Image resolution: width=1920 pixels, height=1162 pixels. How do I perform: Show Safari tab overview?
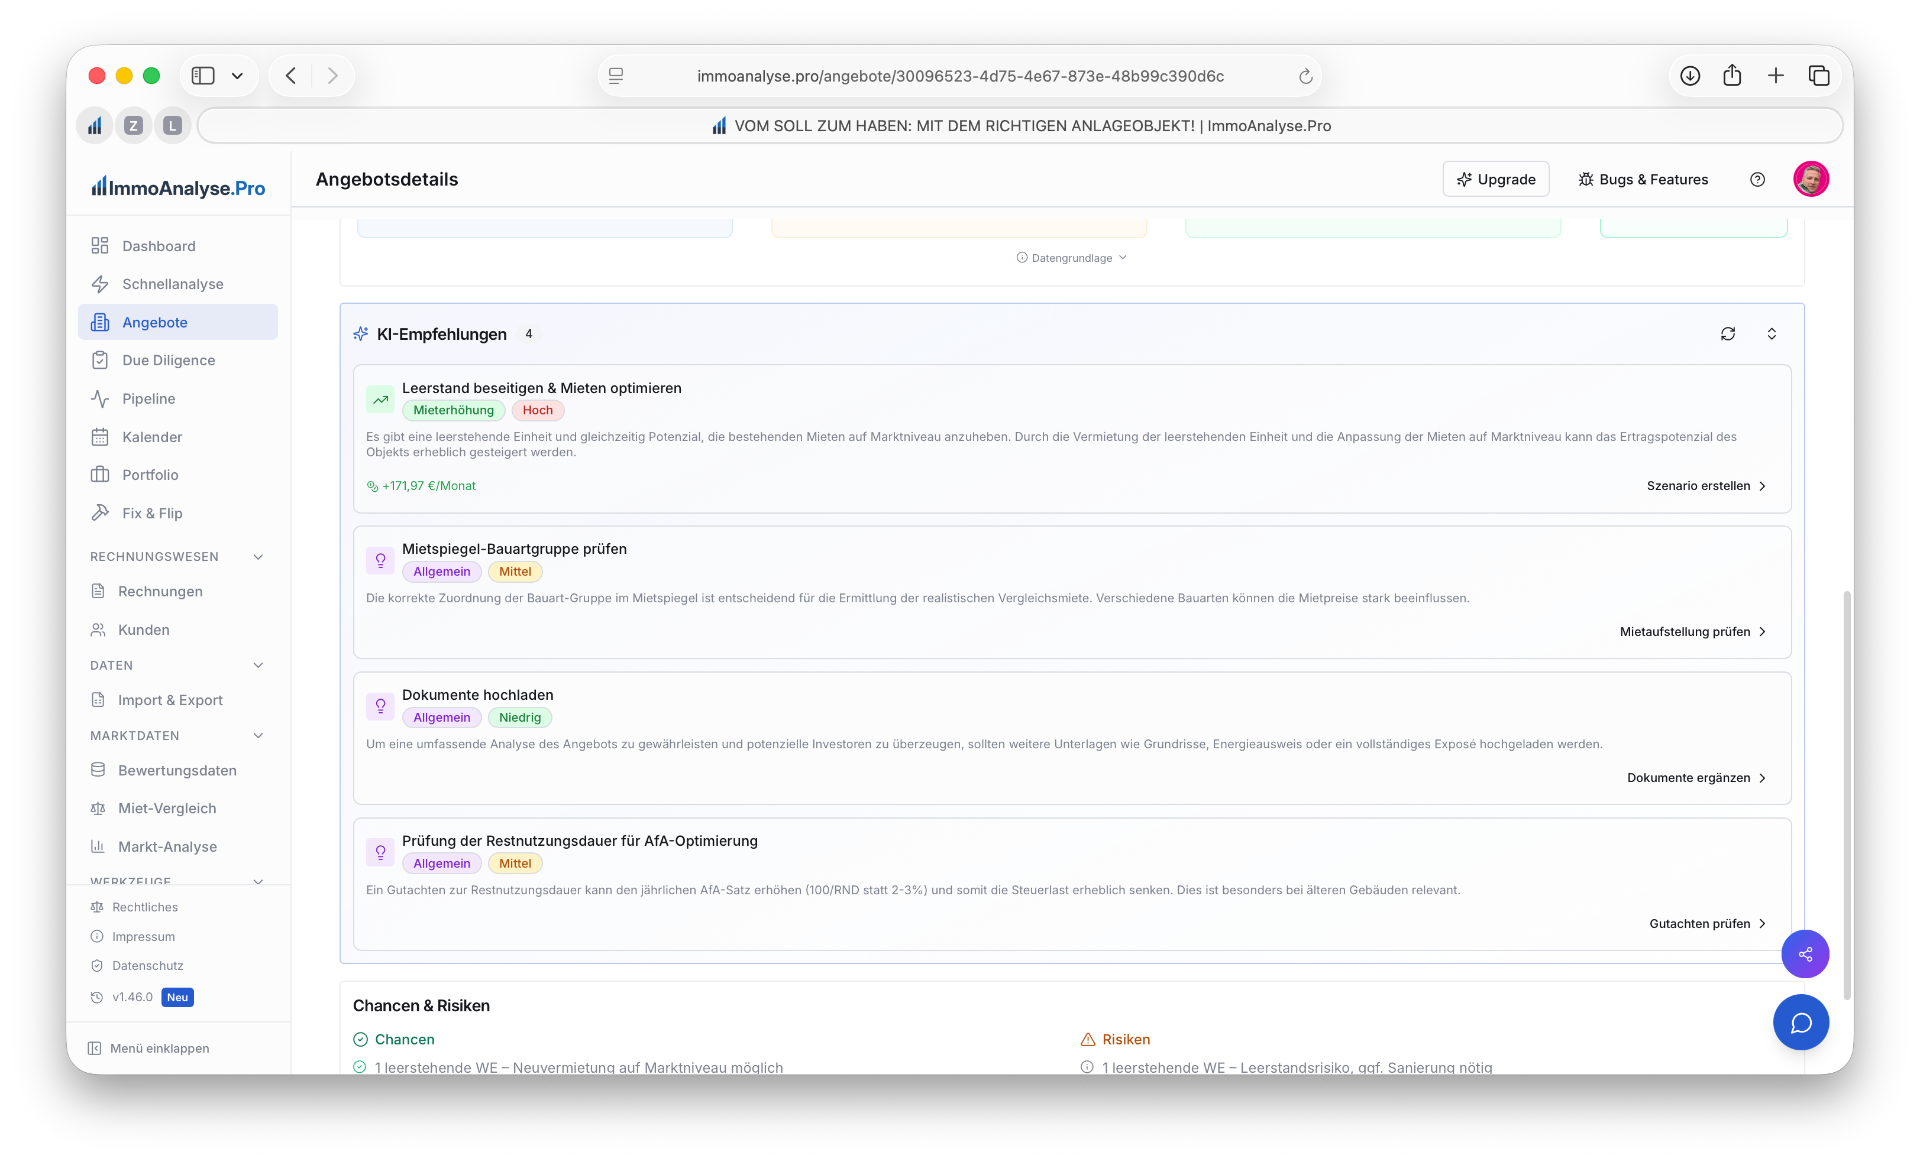1819,76
